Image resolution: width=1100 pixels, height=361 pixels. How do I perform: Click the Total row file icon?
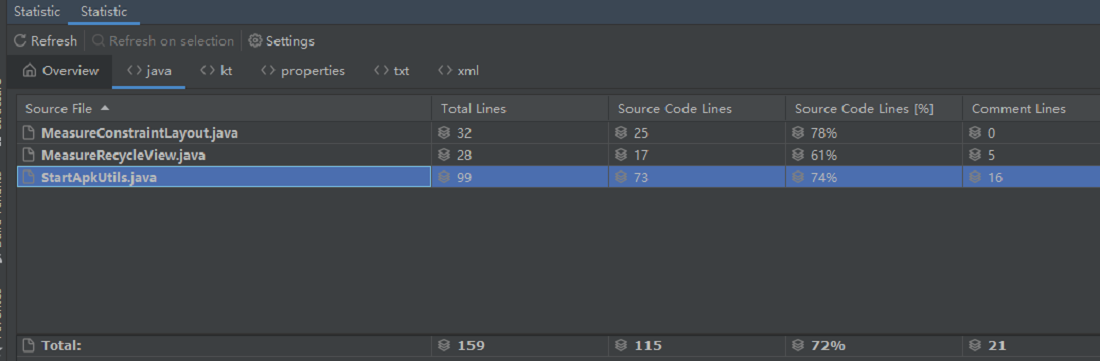(x=28, y=346)
